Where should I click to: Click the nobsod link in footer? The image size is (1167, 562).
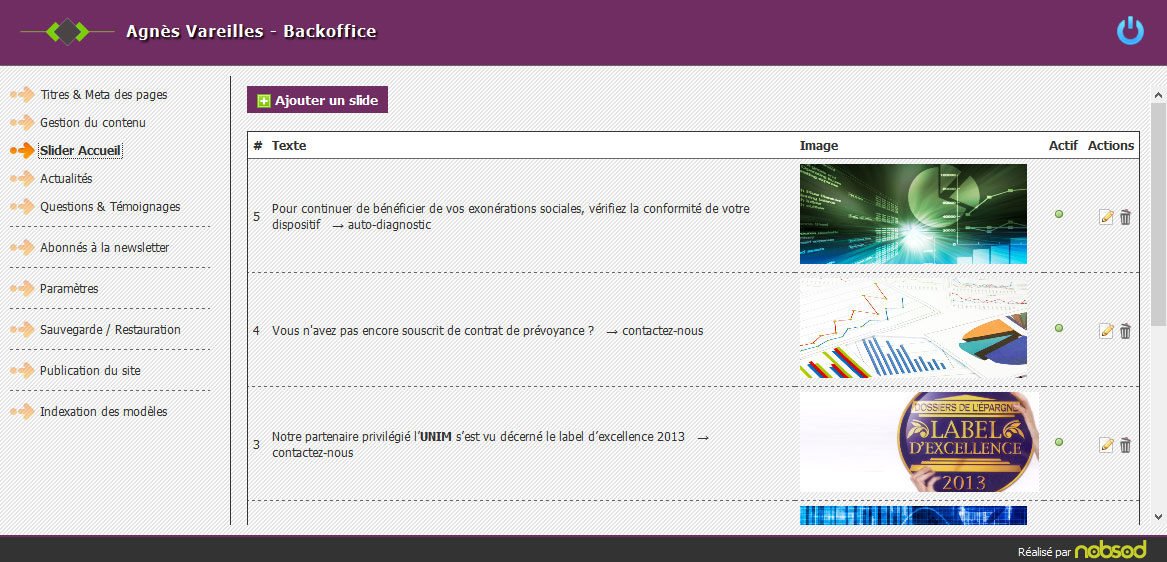[x=1110, y=550]
